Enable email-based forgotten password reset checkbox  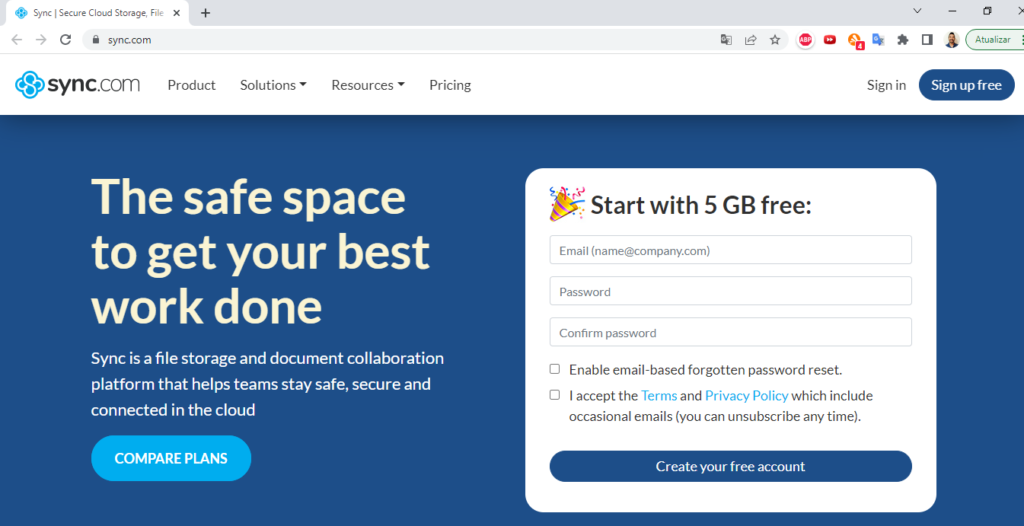[x=554, y=369]
